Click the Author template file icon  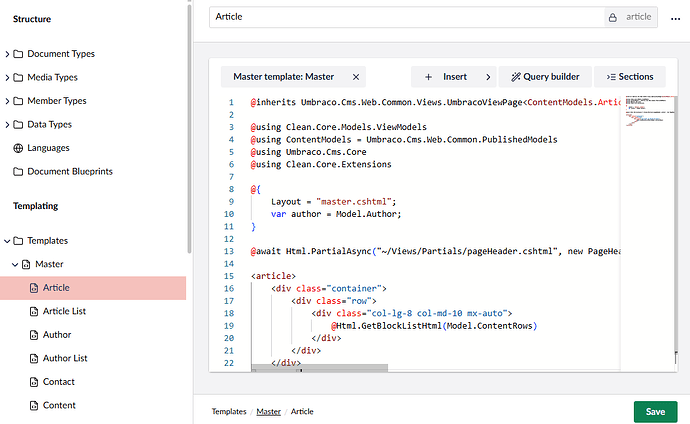click(x=34, y=335)
